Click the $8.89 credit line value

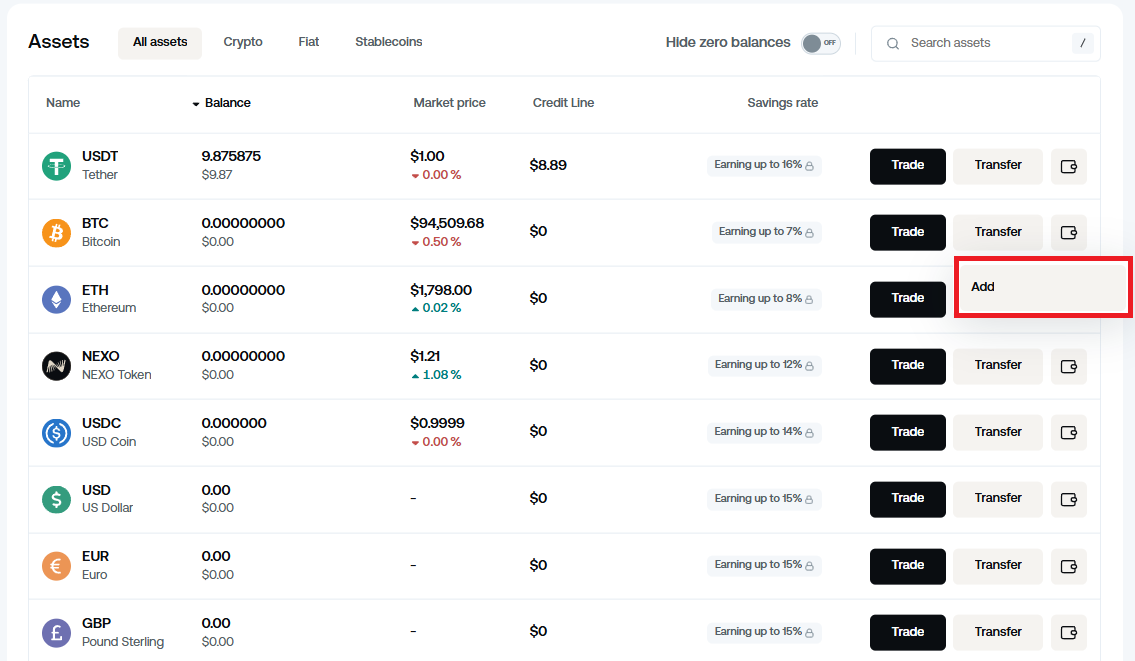[x=548, y=165]
